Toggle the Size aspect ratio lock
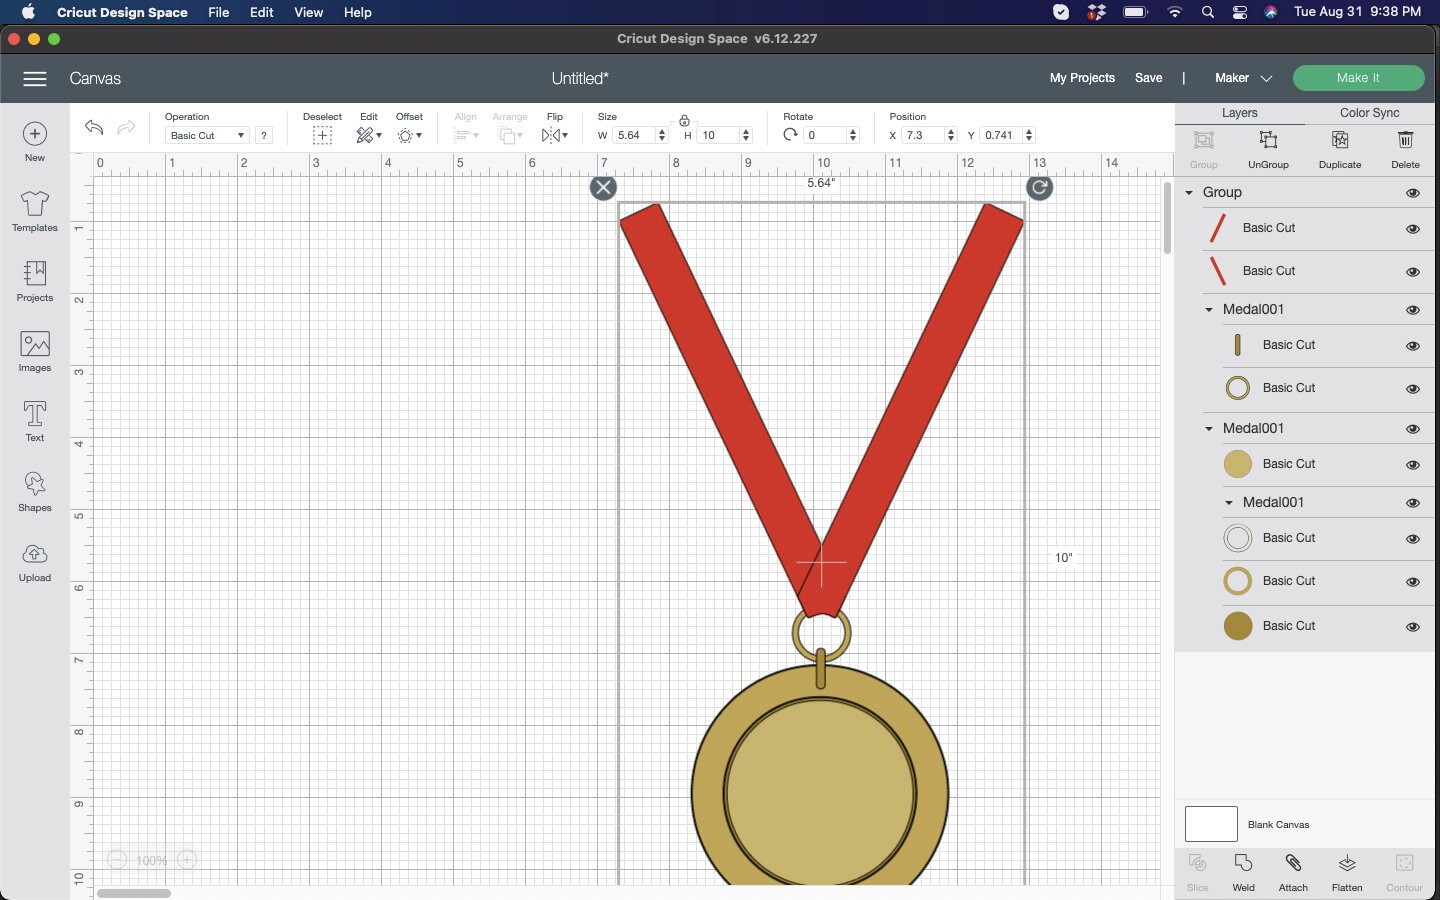Viewport: 1440px width, 900px height. click(x=686, y=121)
